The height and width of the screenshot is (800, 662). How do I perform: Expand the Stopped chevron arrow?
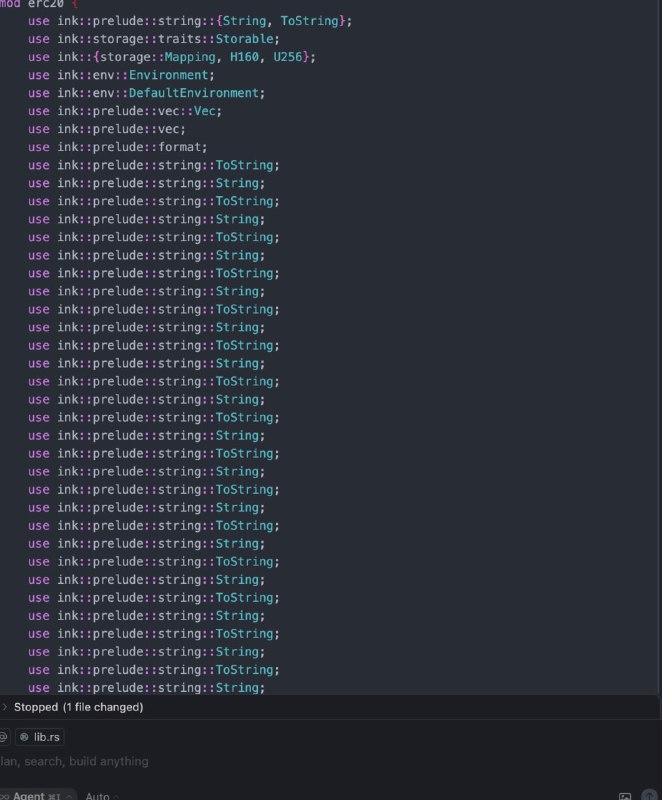pyautogui.click(x=5, y=707)
